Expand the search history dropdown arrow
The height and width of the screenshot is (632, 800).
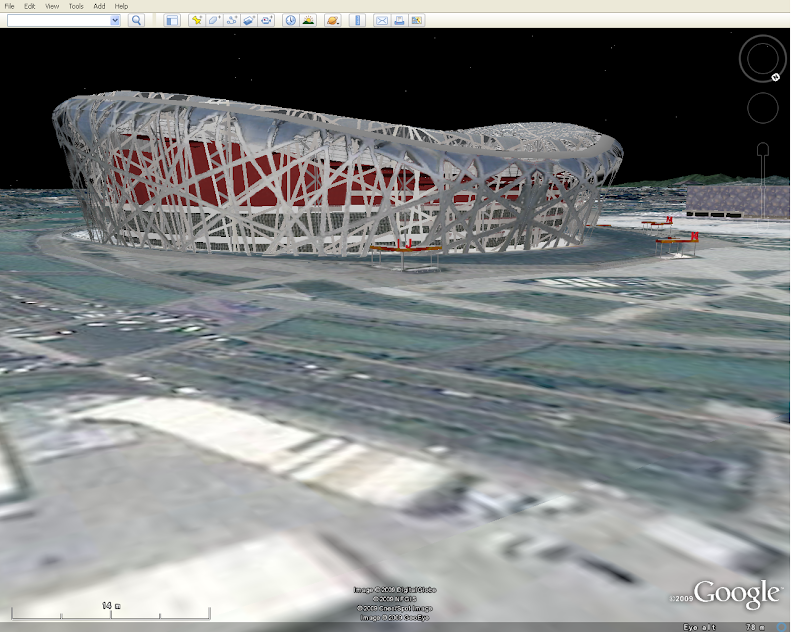115,20
